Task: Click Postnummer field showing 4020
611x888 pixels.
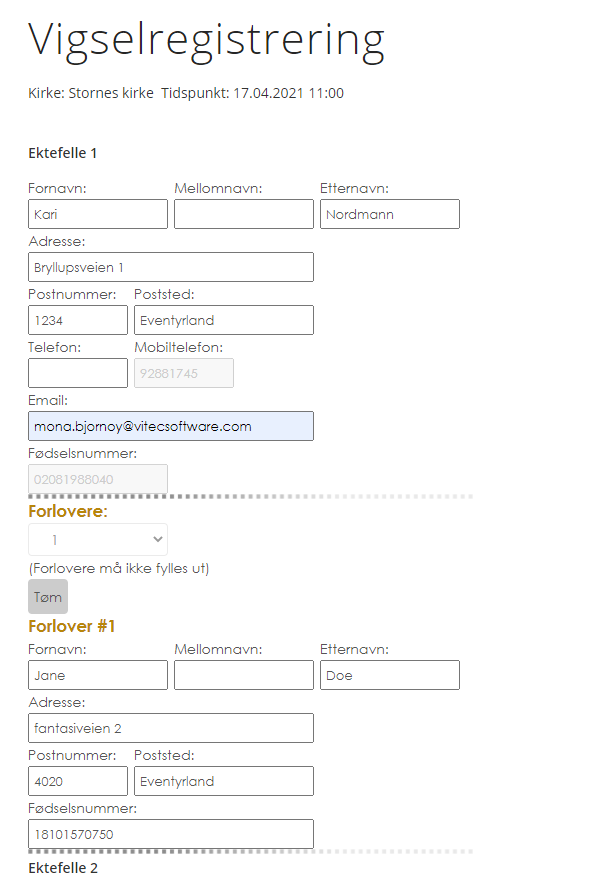Action: (78, 781)
